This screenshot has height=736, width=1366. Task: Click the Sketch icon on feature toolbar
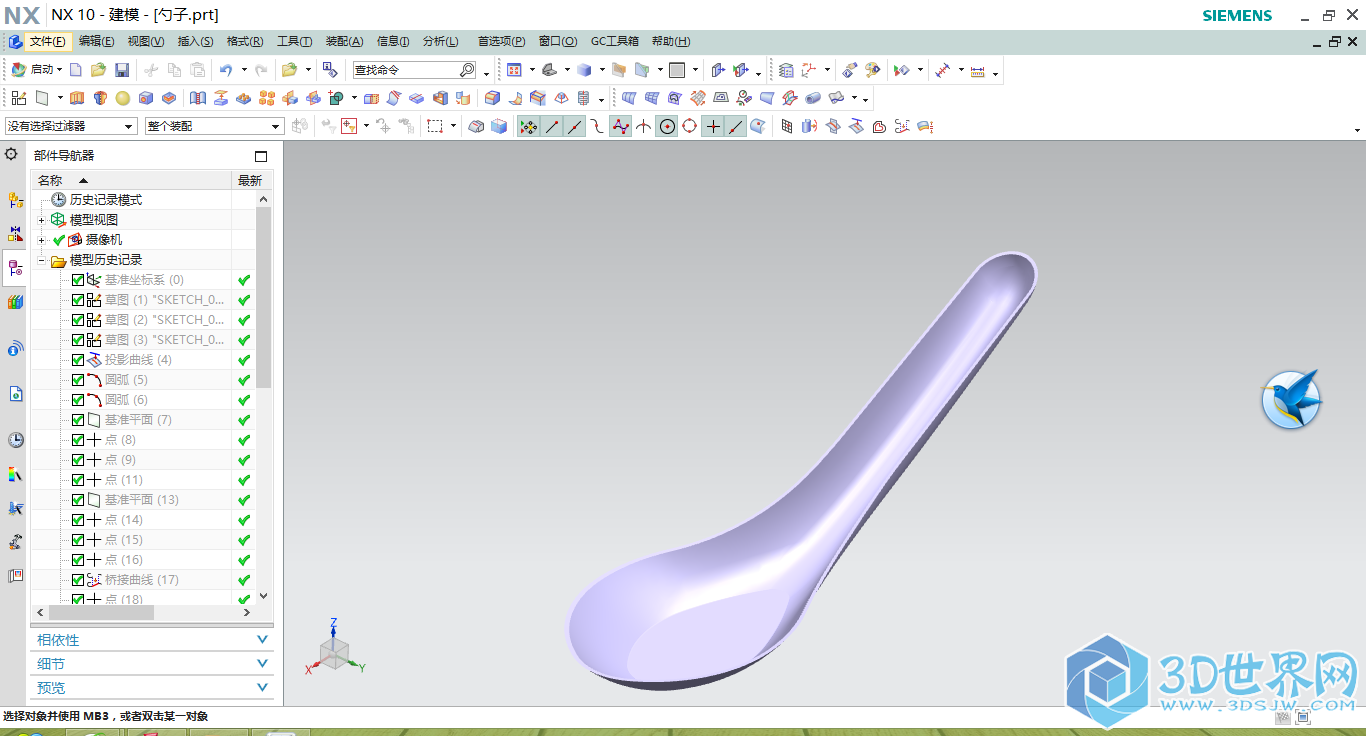click(x=19, y=98)
